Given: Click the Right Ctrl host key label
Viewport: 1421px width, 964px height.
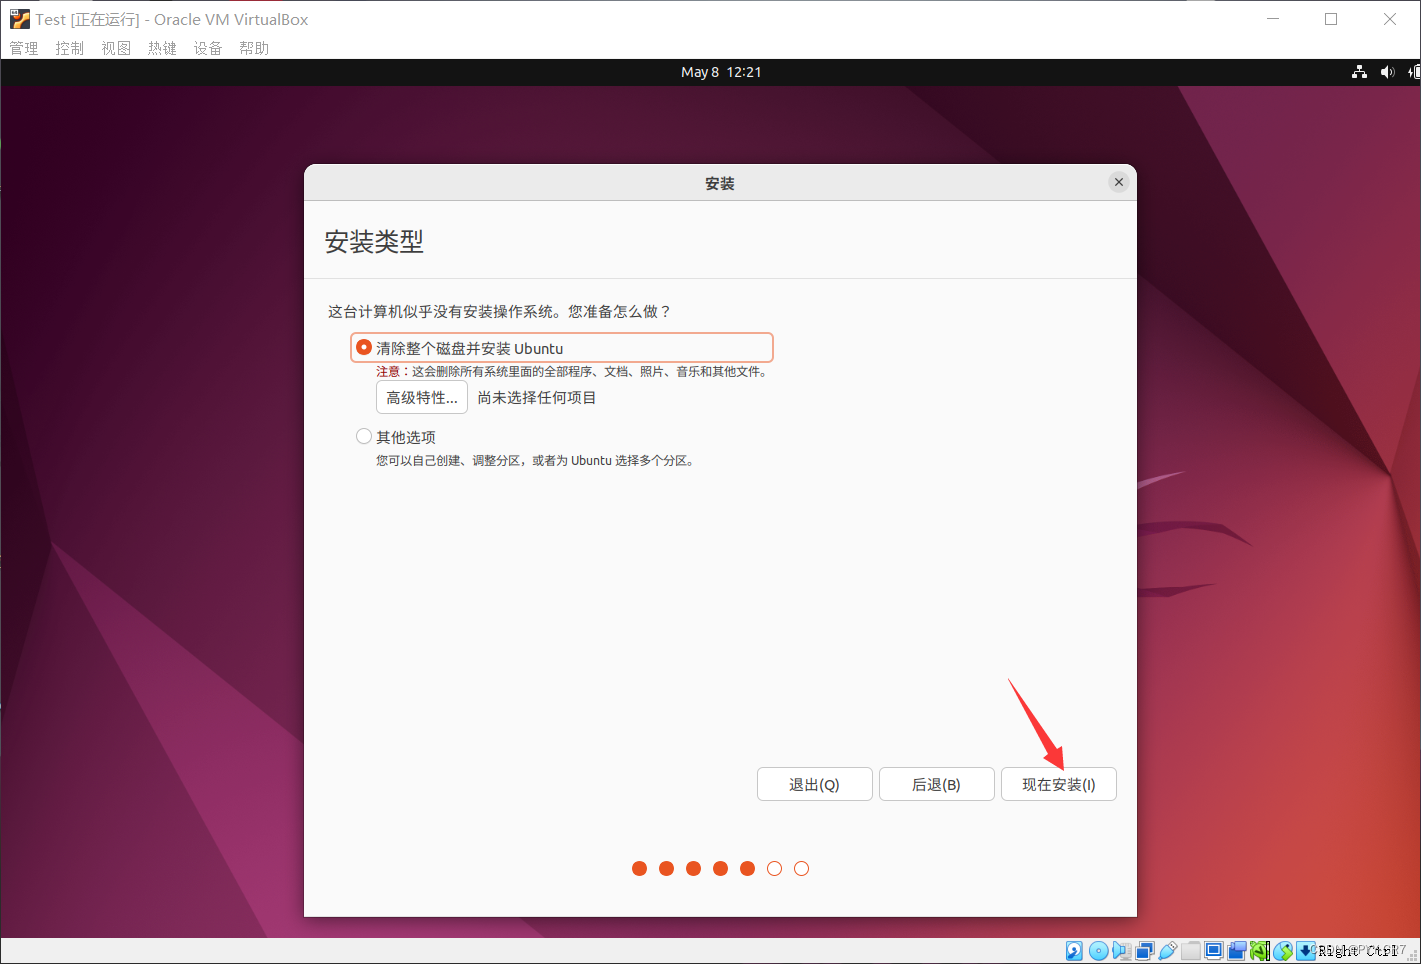Looking at the screenshot, I should pos(1358,951).
